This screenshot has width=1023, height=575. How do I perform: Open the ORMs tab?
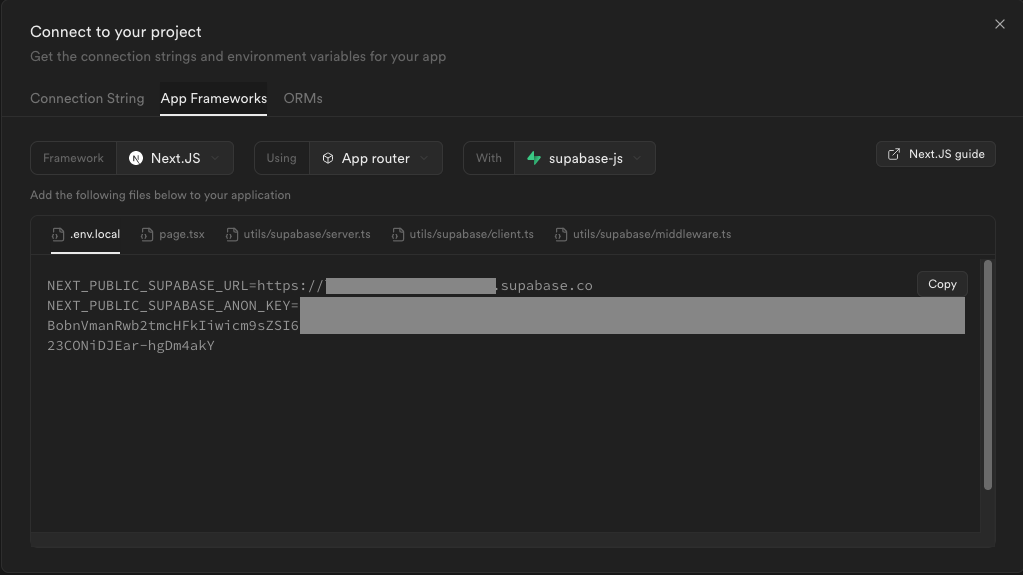tap(303, 99)
